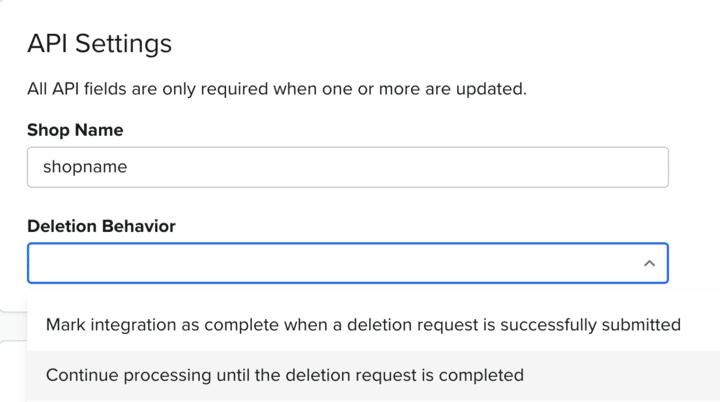Image resolution: width=720 pixels, height=402 pixels.
Task: Click the API fields requirement description text
Action: pyautogui.click(x=276, y=89)
